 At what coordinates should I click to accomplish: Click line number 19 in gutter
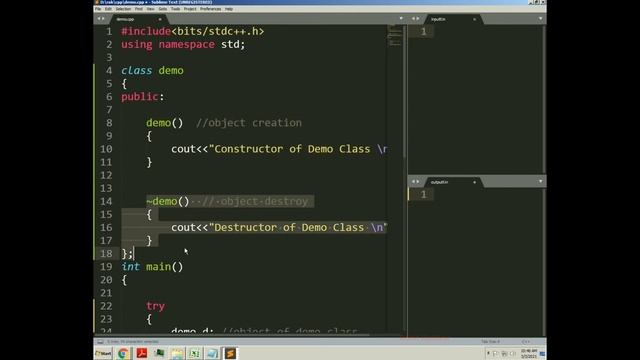[x=106, y=267]
